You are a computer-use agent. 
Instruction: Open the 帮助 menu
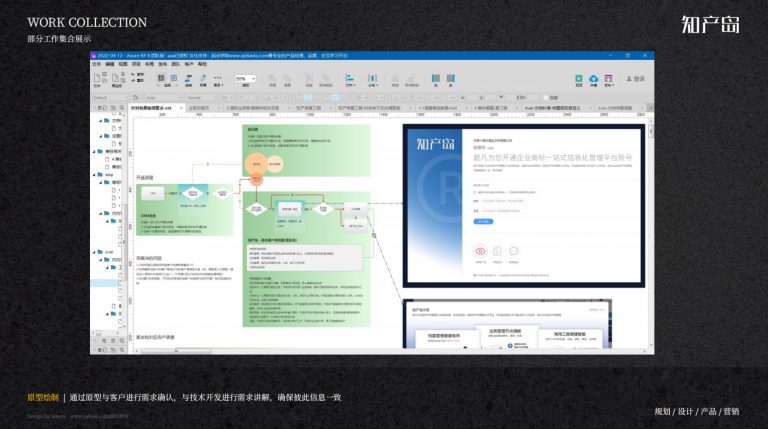click(x=202, y=64)
